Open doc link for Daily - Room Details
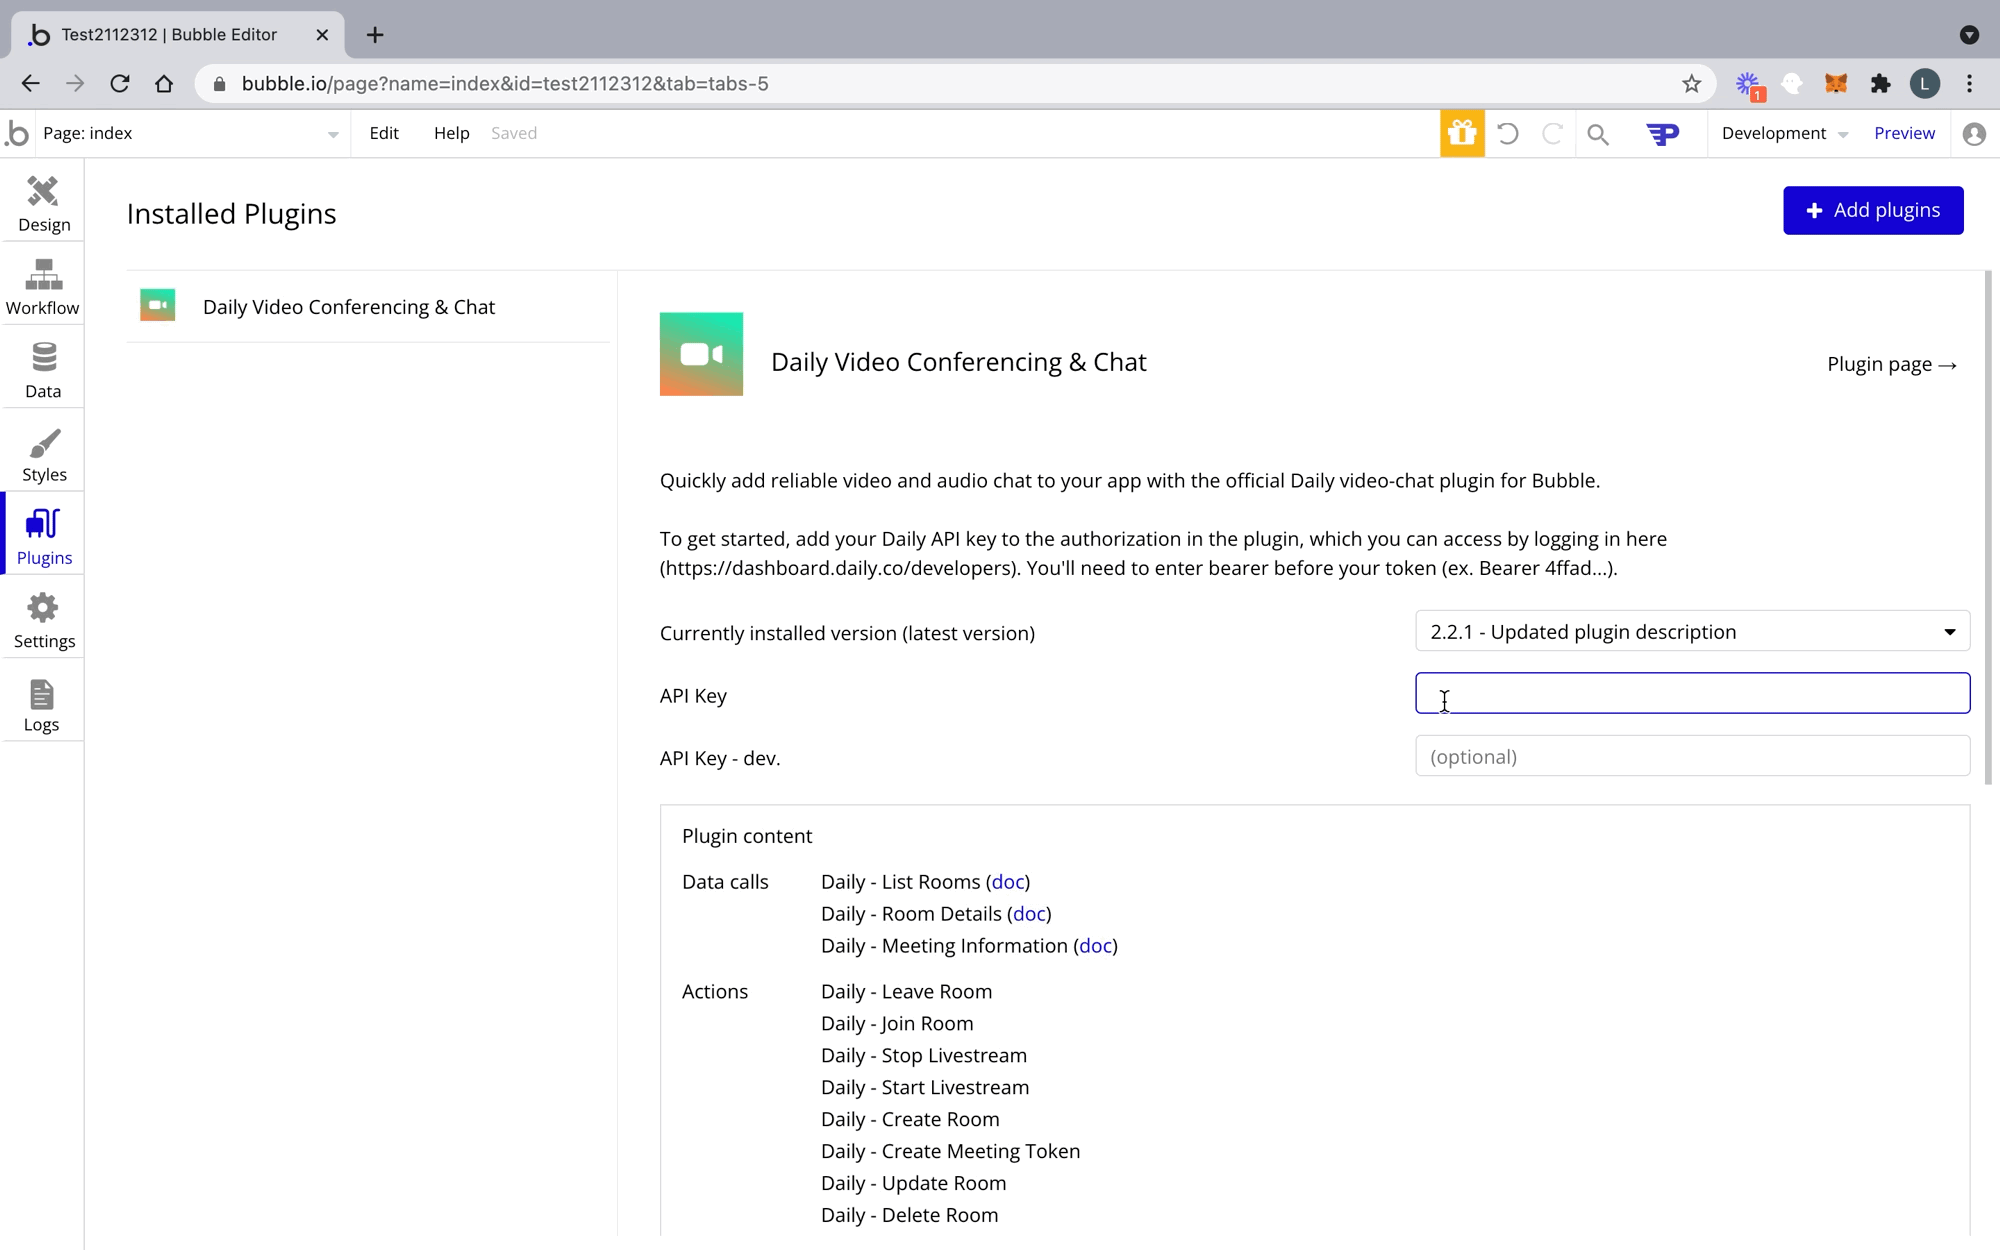The image size is (2000, 1250). tap(1029, 914)
